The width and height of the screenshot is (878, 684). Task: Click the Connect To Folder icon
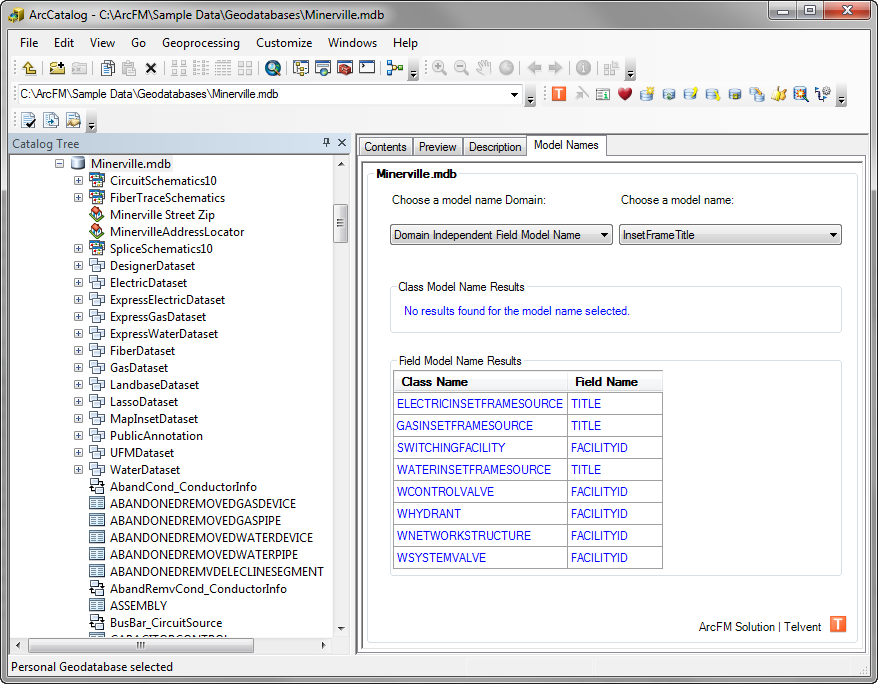point(57,68)
